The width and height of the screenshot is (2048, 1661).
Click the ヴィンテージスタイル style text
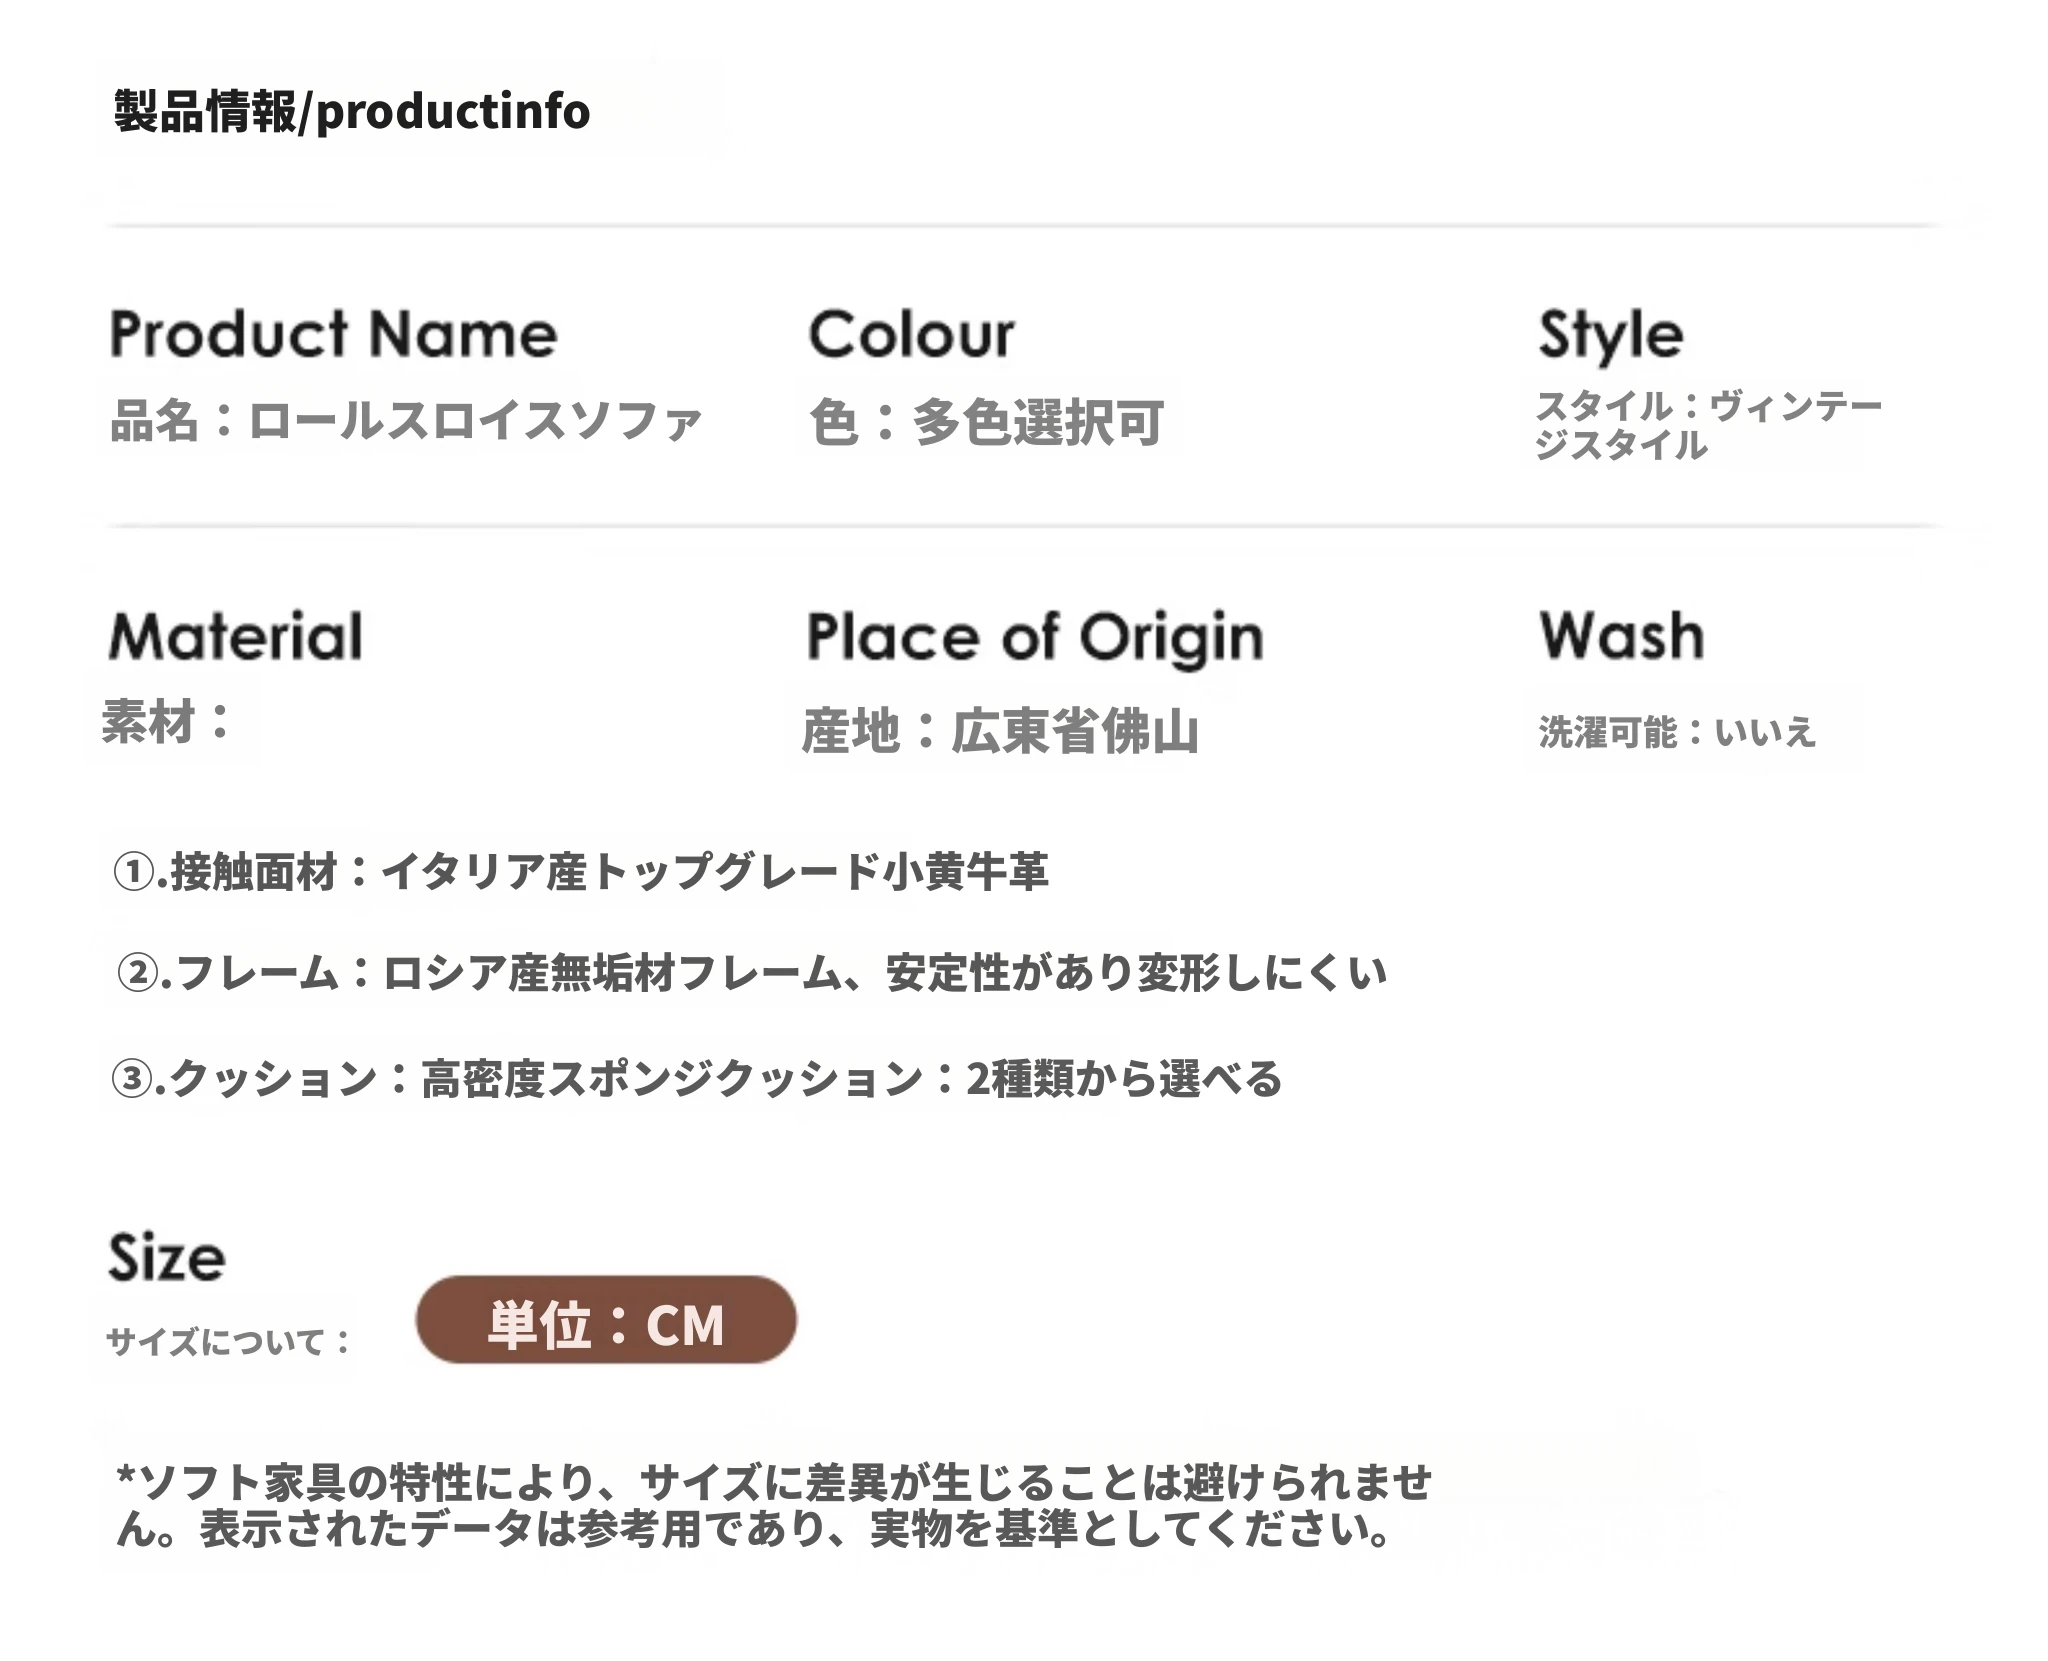1709,425
